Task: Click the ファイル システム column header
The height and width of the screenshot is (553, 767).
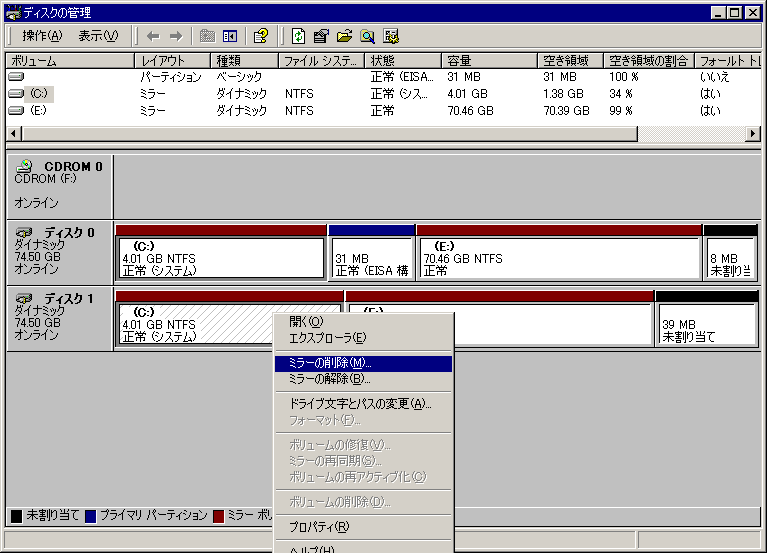Action: click(322, 61)
